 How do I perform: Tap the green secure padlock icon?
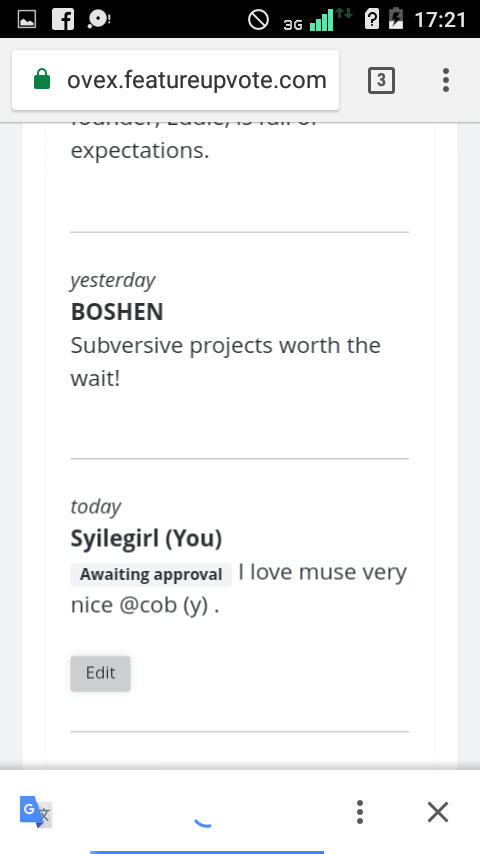pos(42,79)
